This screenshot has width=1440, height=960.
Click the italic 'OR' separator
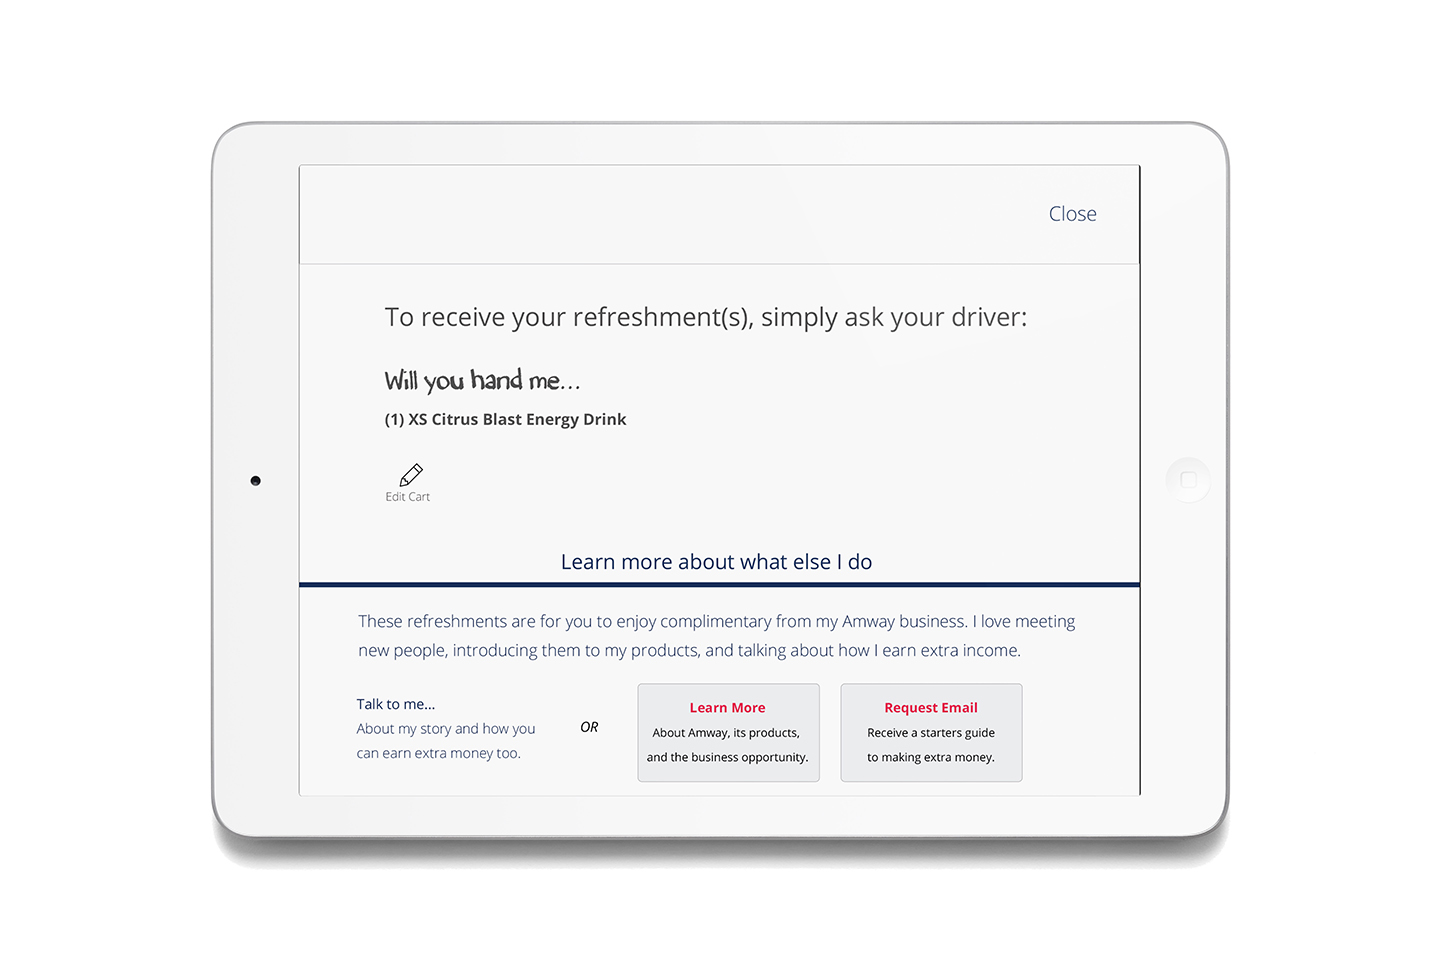[589, 727]
